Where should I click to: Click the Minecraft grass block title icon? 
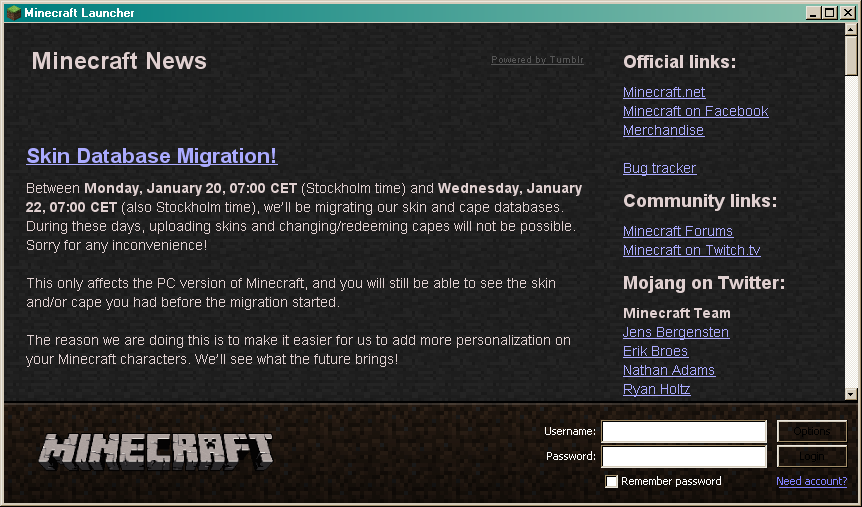coord(14,13)
